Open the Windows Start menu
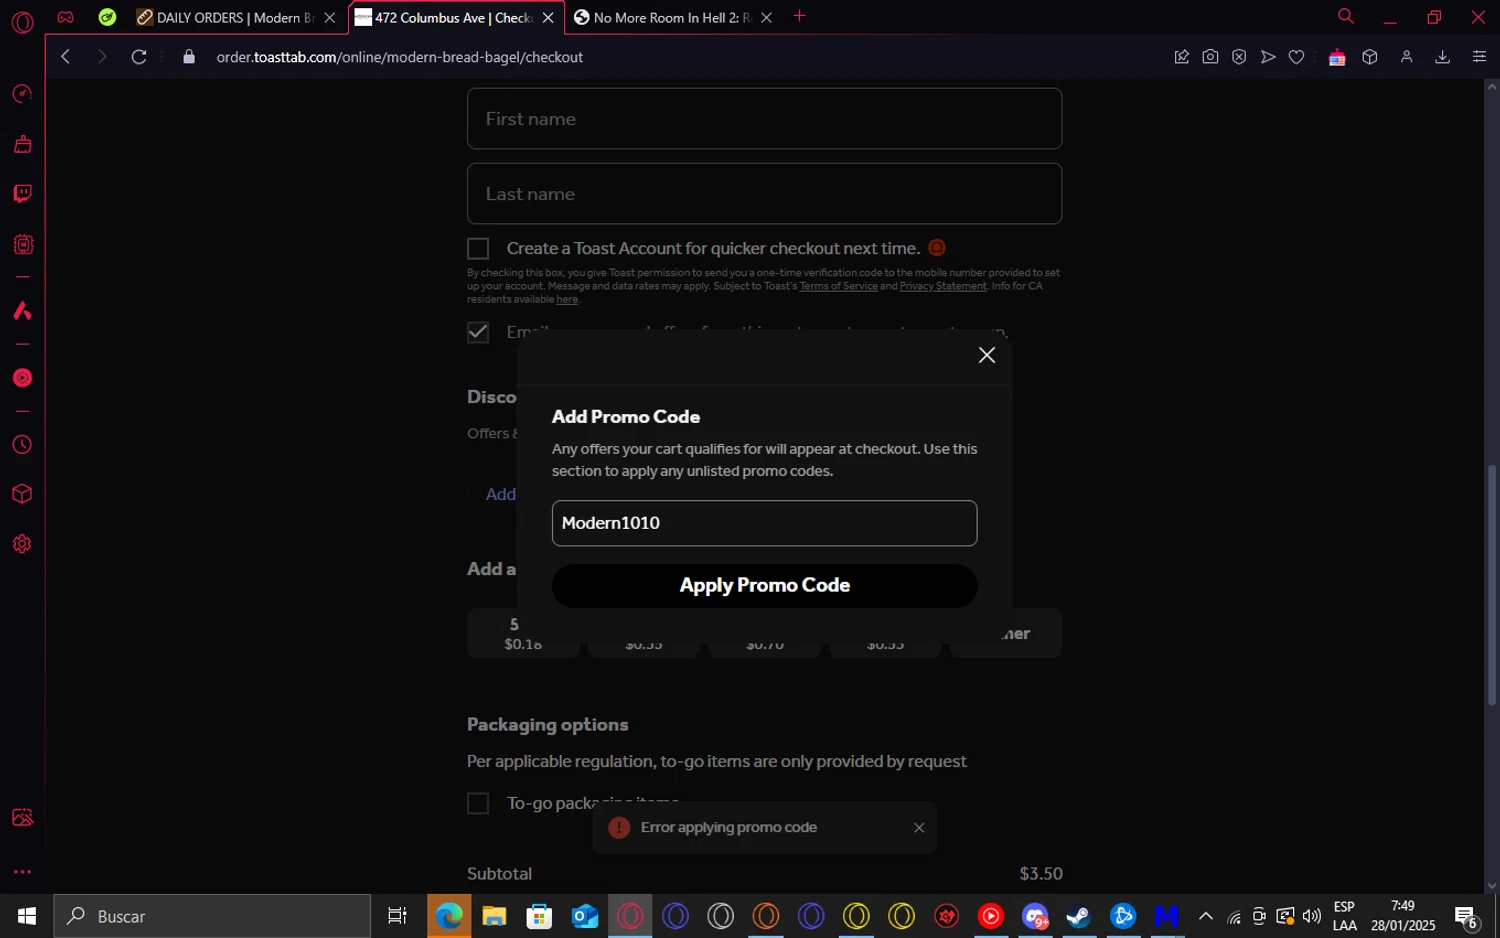 click(27, 916)
